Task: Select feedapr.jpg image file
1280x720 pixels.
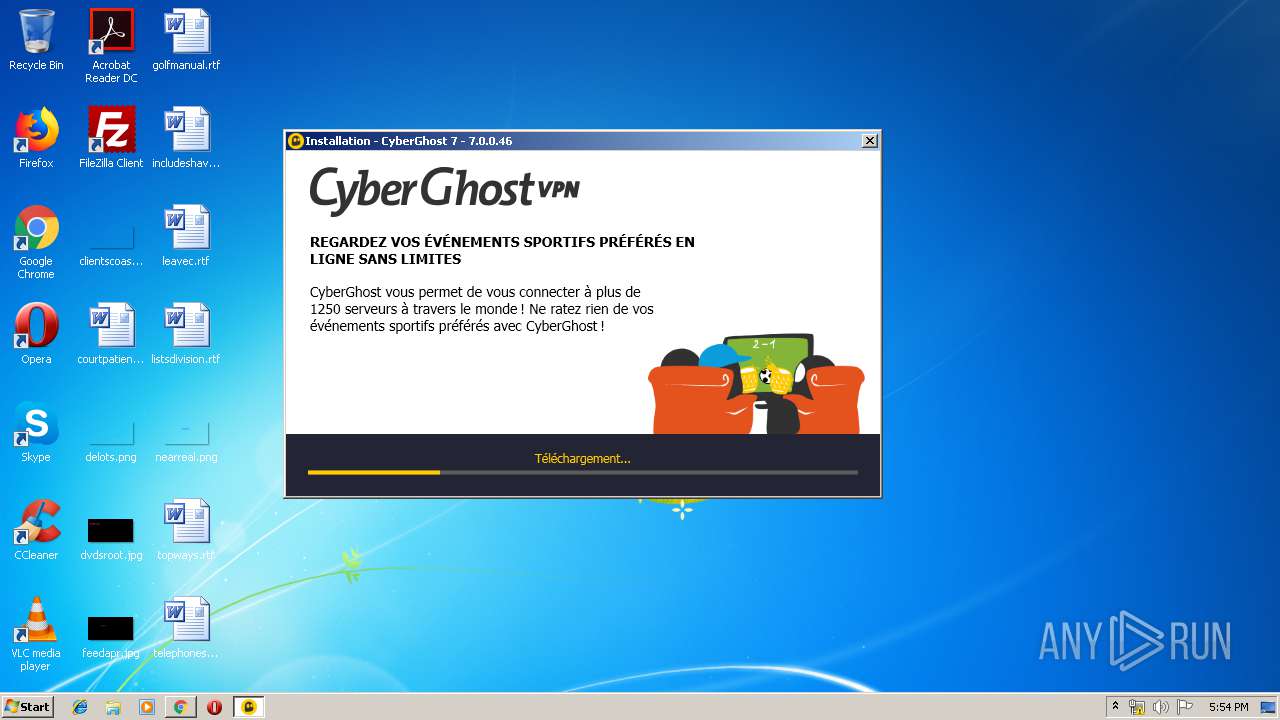Action: [111, 636]
